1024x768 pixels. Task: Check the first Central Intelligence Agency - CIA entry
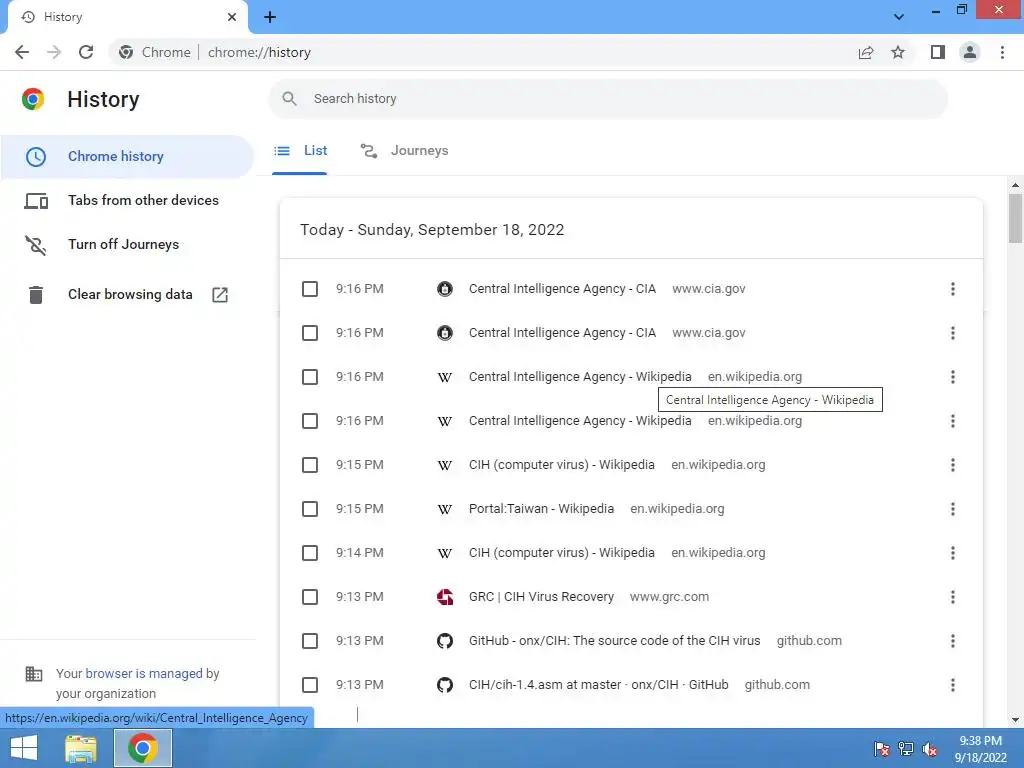click(310, 289)
